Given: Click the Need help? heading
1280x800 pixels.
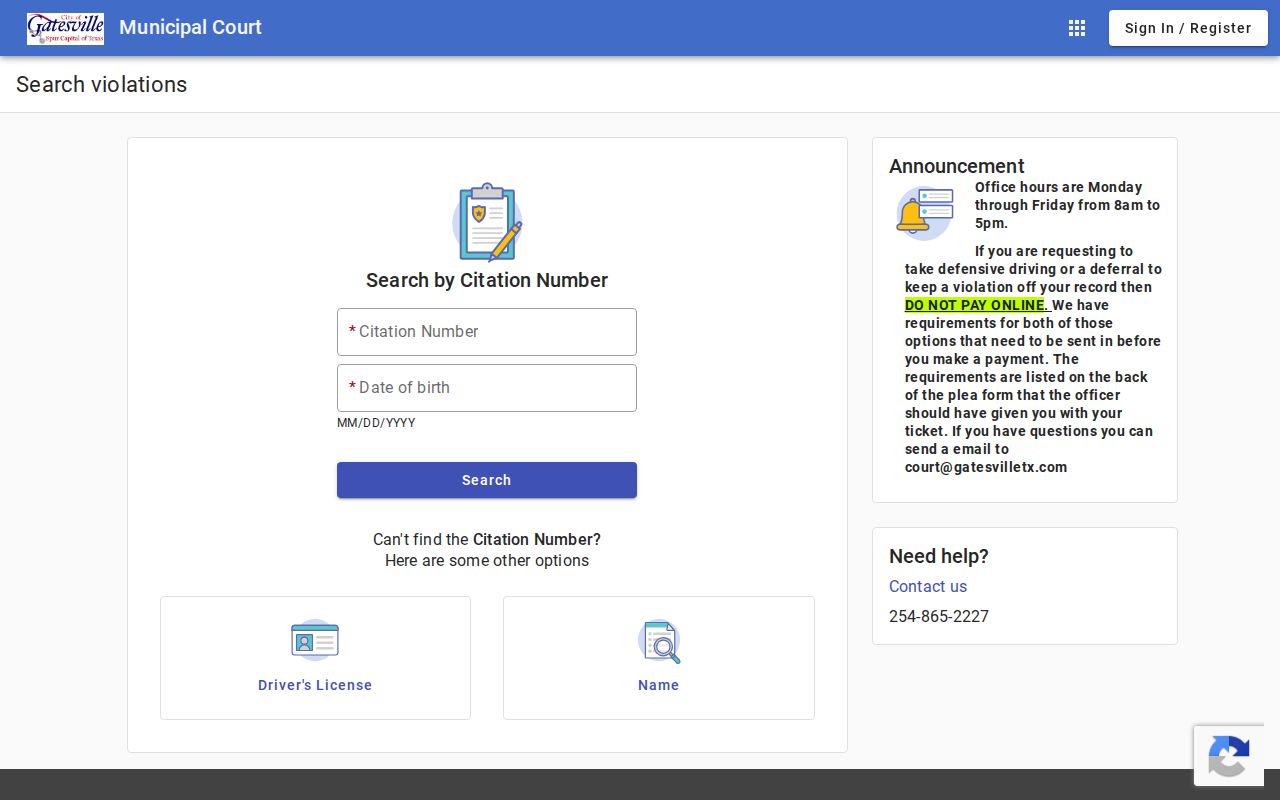Looking at the screenshot, I should (x=939, y=556).
